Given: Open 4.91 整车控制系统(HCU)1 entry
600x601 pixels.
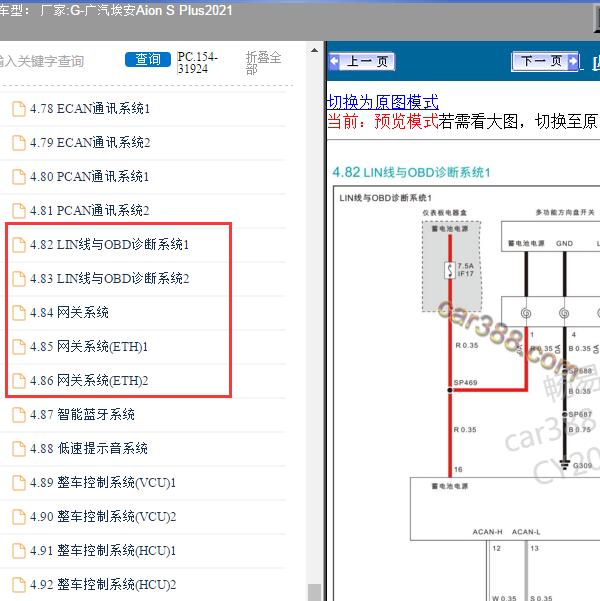Looking at the screenshot, I should point(103,550).
